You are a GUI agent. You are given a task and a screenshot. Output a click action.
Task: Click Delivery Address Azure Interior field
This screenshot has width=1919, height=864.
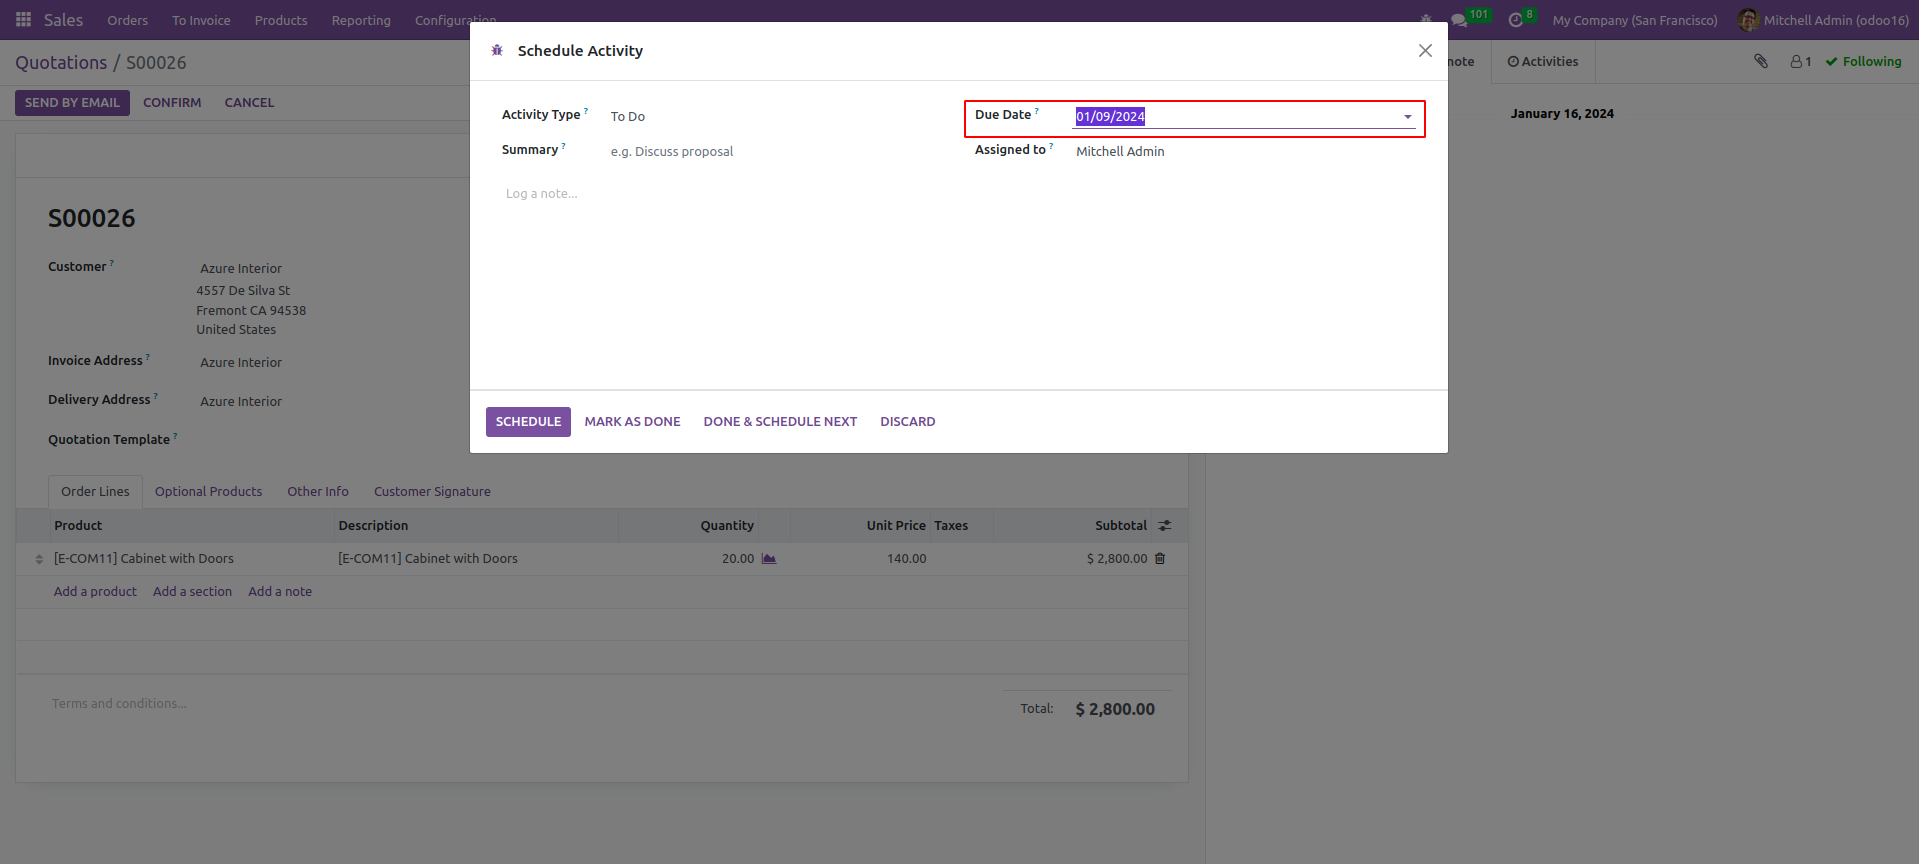point(241,401)
